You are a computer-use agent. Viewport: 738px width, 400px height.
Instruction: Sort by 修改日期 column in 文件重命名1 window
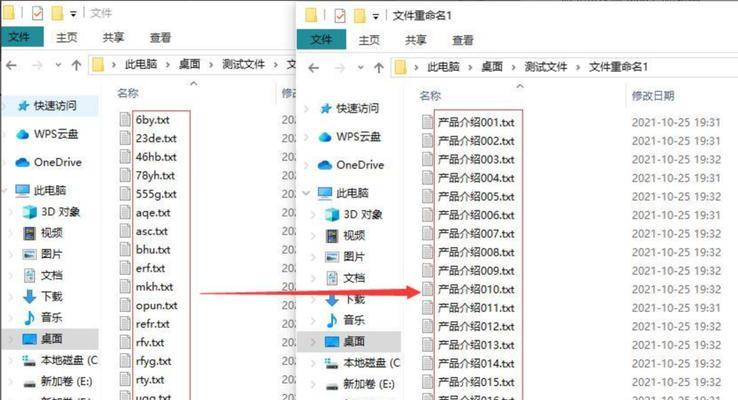653,96
